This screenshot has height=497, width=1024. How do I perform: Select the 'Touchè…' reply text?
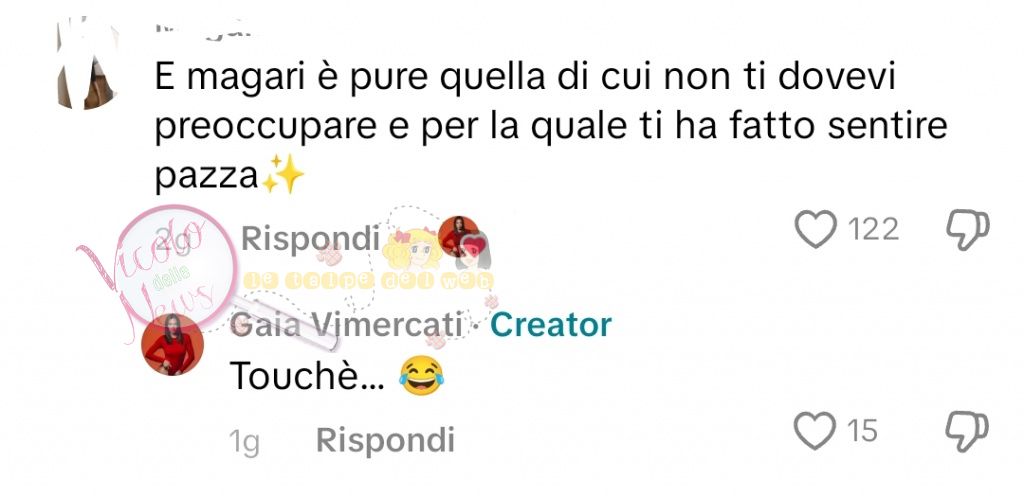308,376
